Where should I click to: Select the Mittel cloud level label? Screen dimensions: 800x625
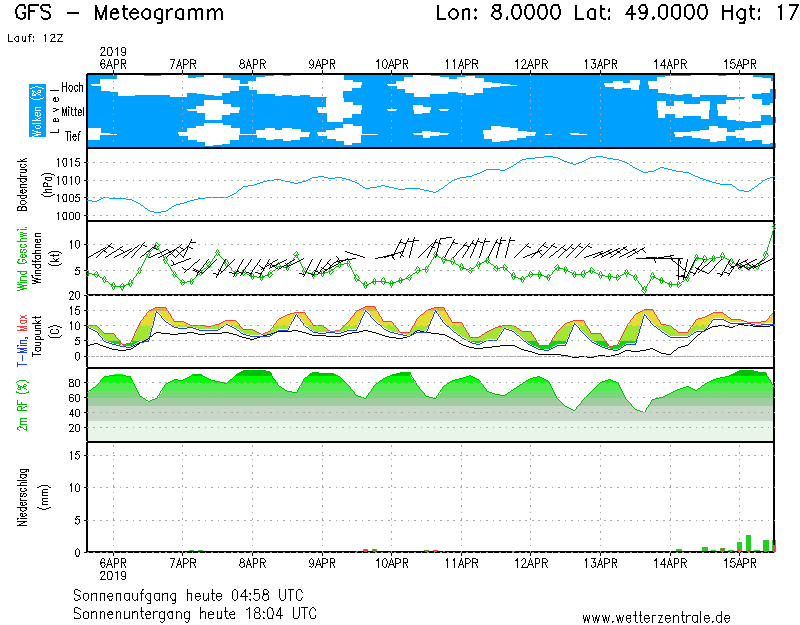point(72,115)
